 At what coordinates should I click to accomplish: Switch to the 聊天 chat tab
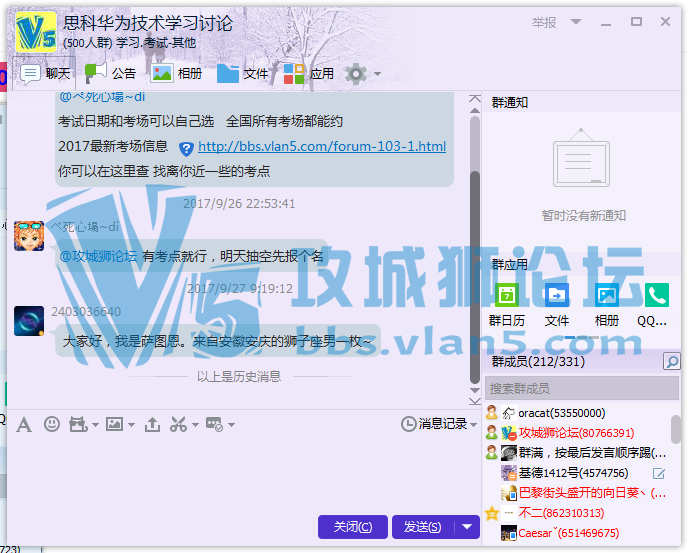pos(45,74)
